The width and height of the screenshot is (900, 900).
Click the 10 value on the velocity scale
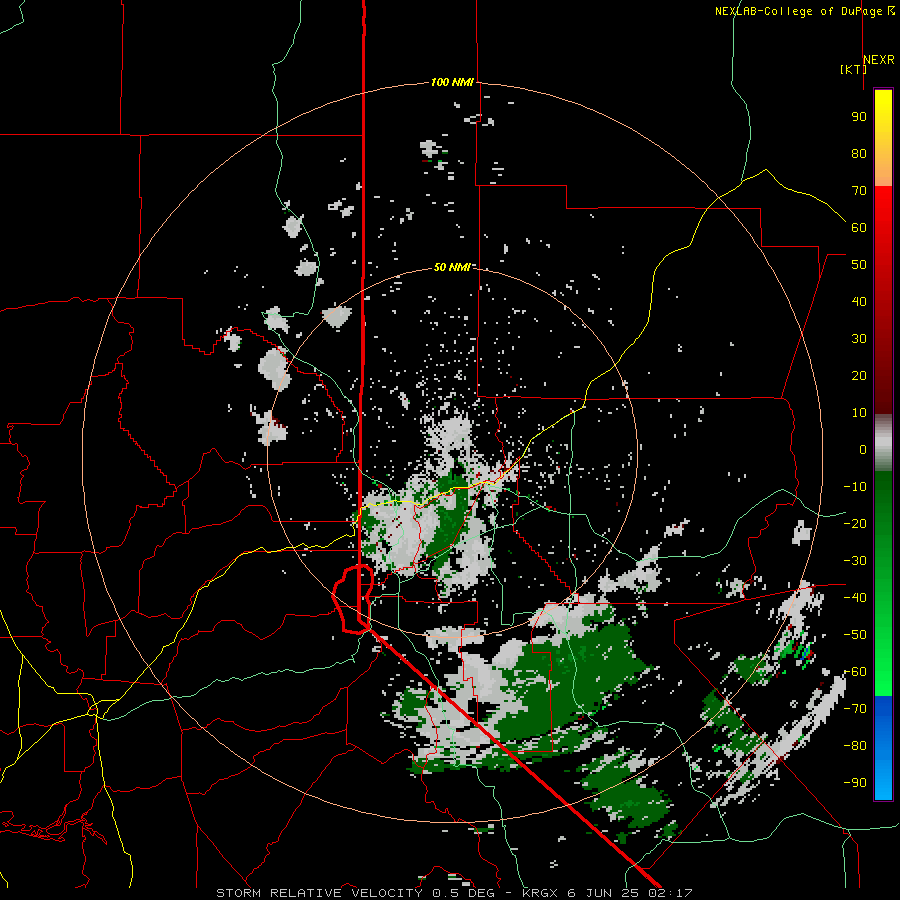[x=859, y=413]
